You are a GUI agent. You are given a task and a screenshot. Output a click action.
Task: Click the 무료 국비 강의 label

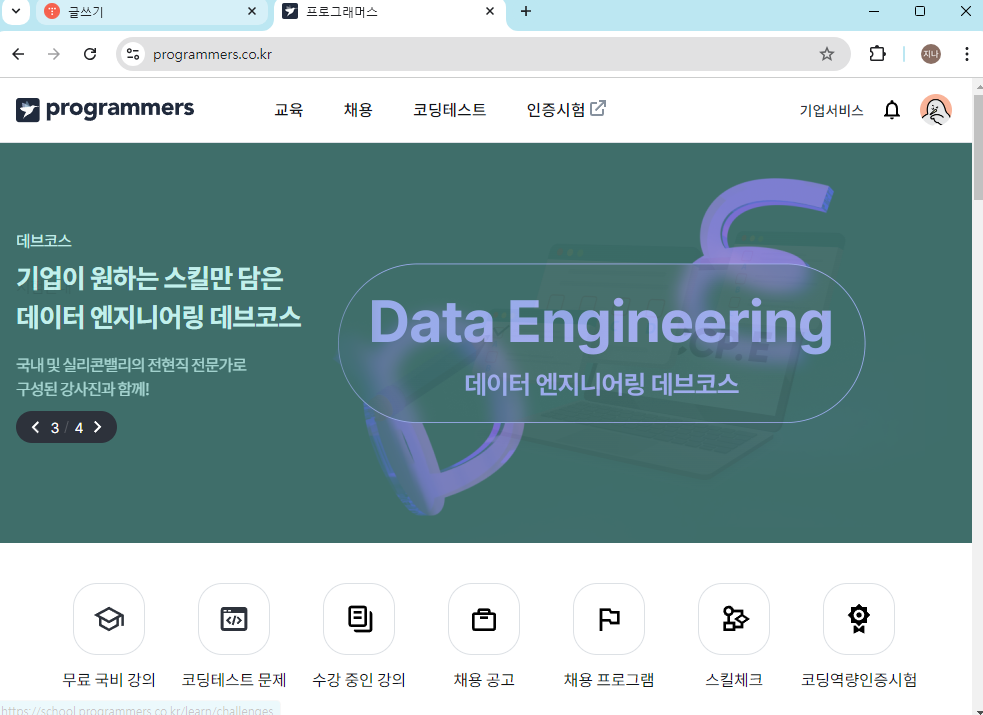pos(109,680)
